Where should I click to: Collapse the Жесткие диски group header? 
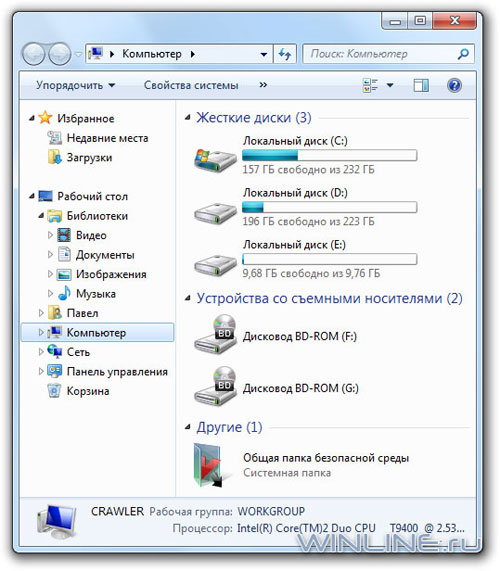(188, 117)
